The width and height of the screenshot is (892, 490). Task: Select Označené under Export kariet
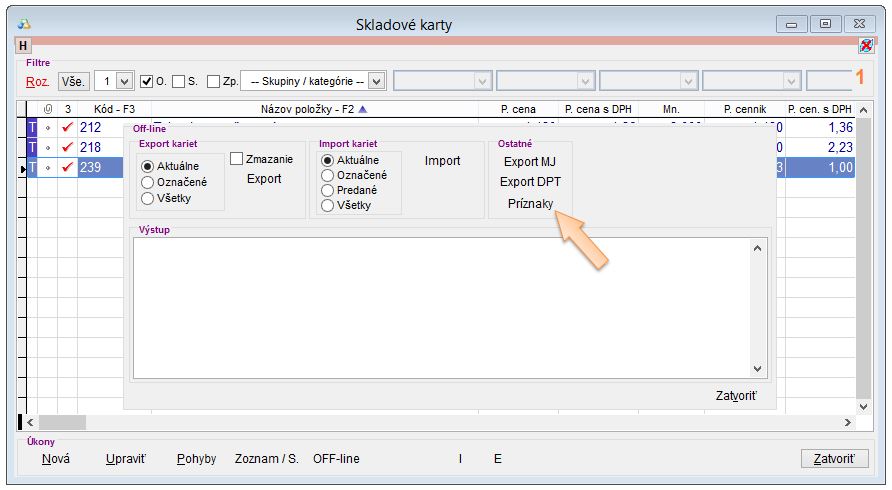point(148,182)
